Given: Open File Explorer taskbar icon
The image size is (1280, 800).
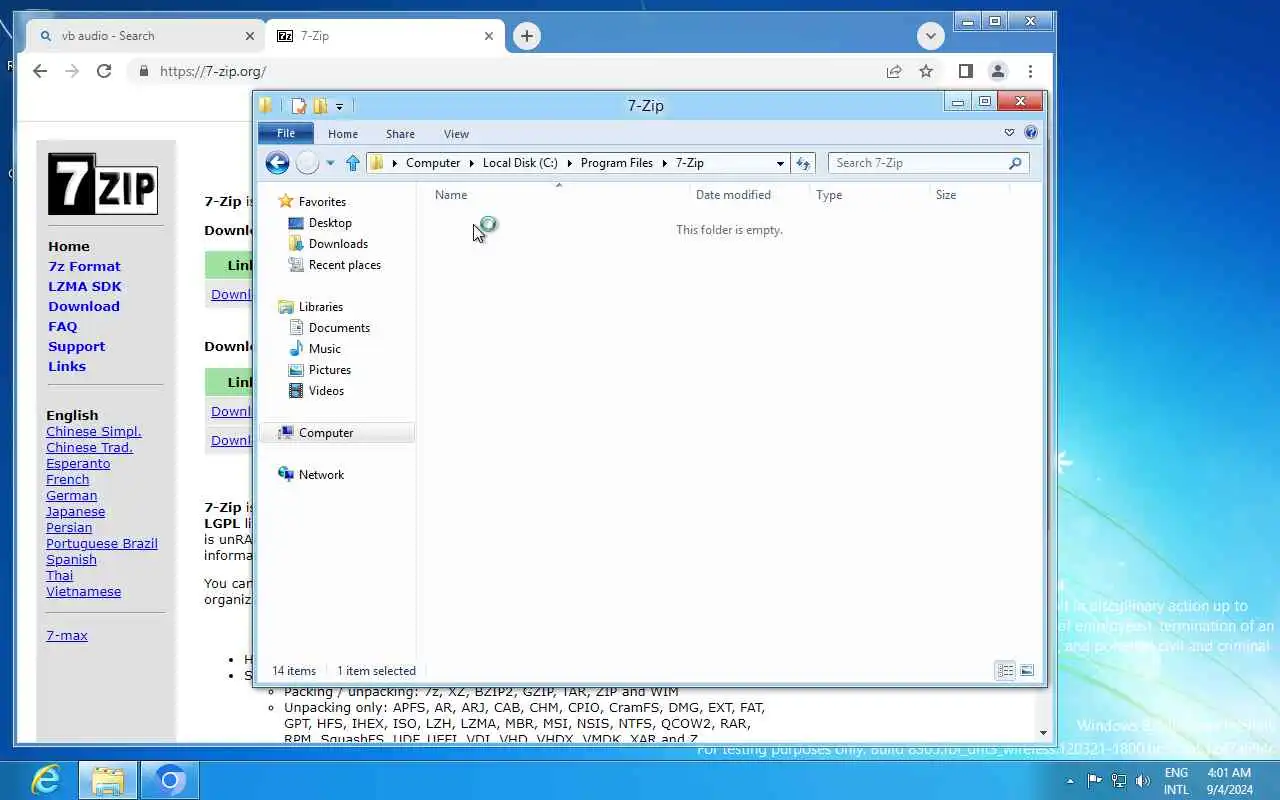Looking at the screenshot, I should (108, 780).
